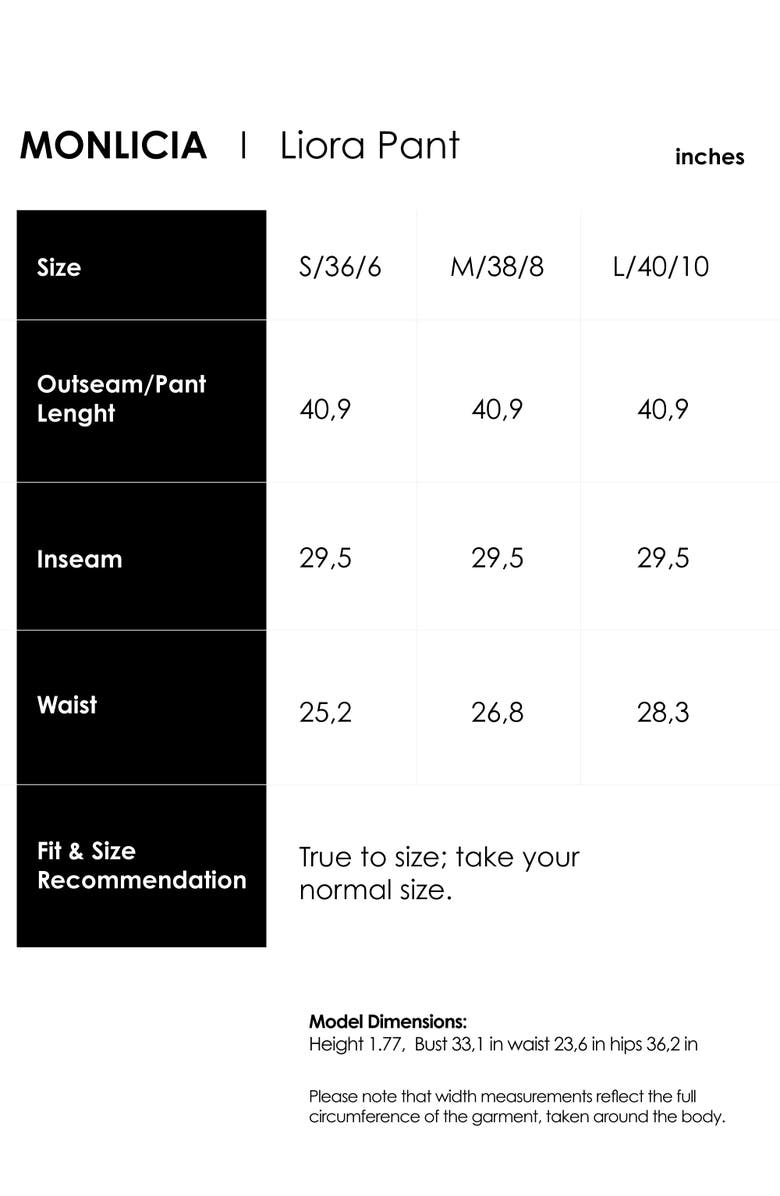The height and width of the screenshot is (1196, 780).
Task: Select the S/36/6 size column
Action: click(340, 267)
